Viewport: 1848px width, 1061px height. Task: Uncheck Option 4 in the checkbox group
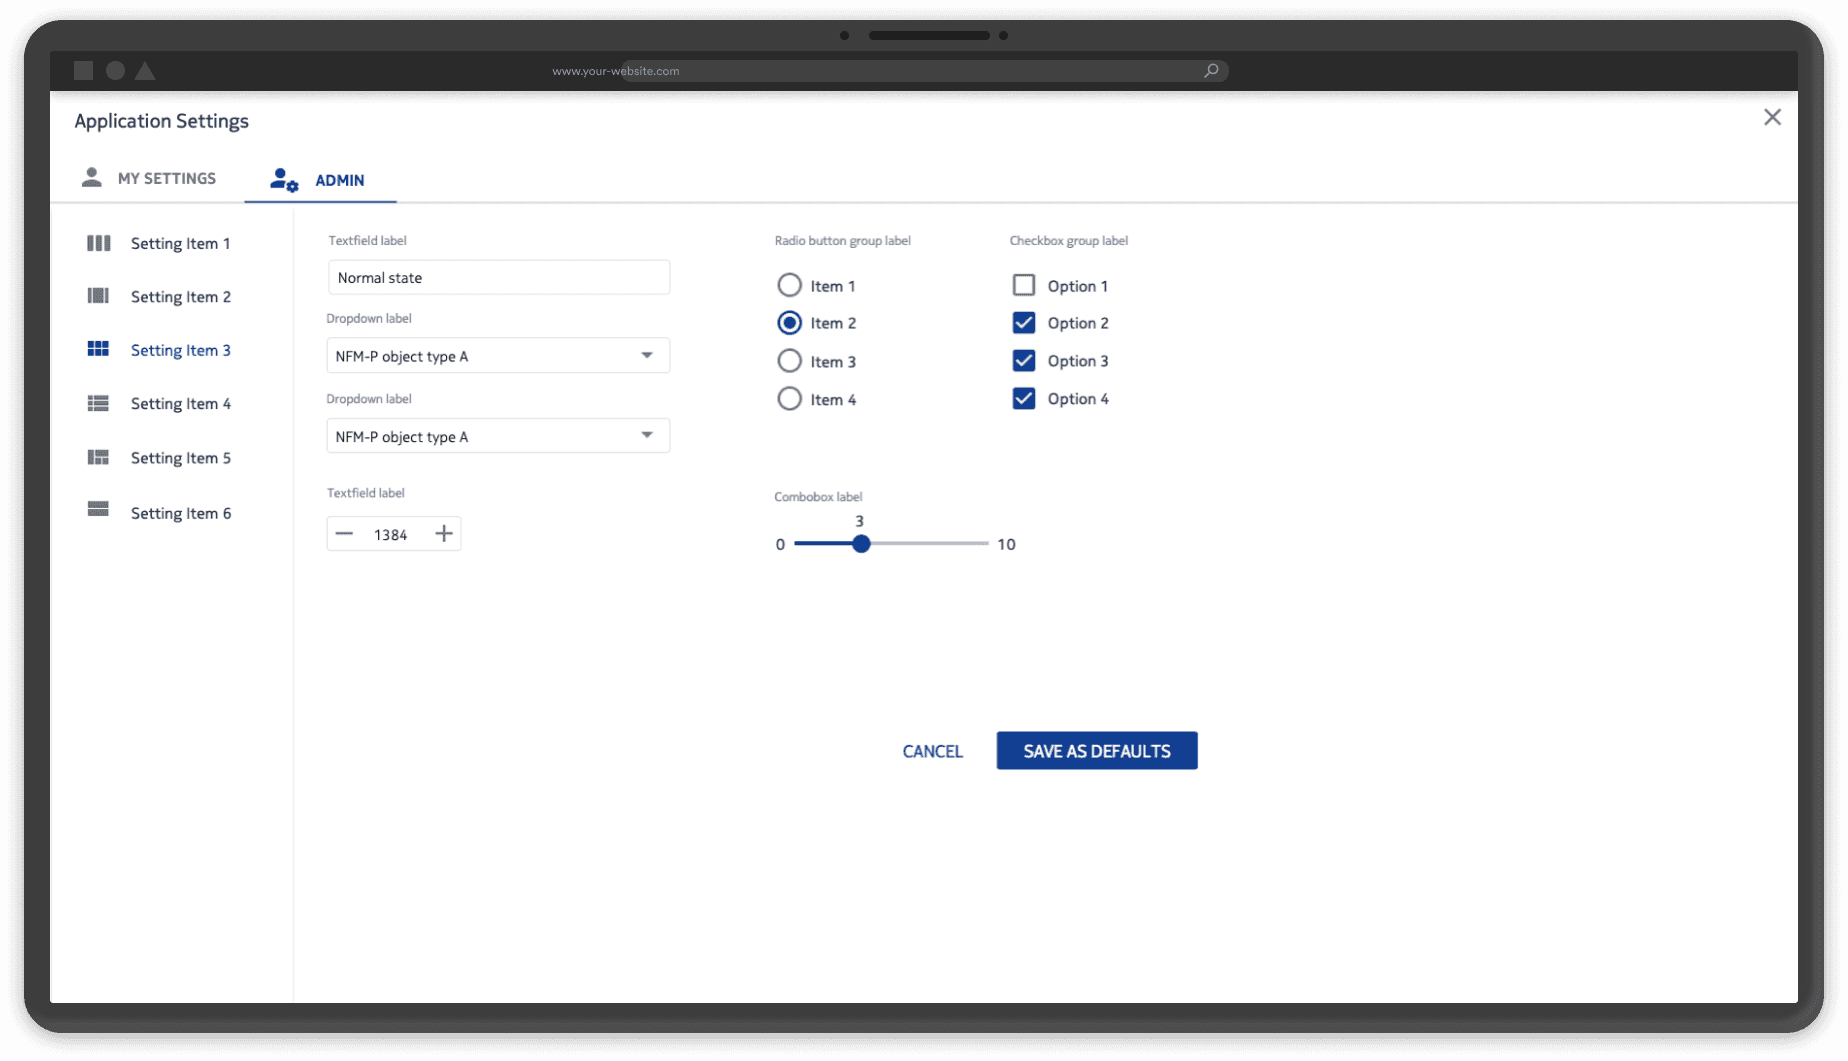pos(1024,398)
